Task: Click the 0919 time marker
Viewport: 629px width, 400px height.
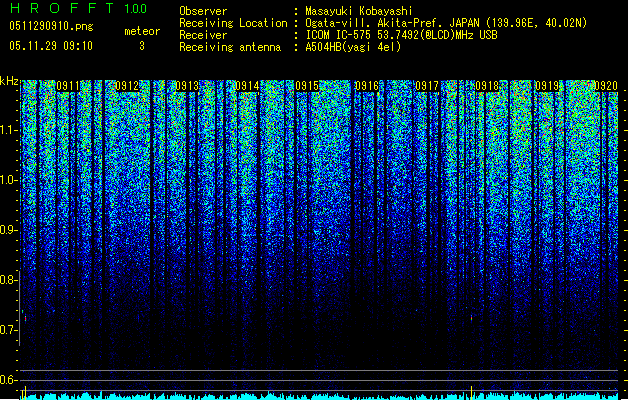Action: click(x=547, y=86)
